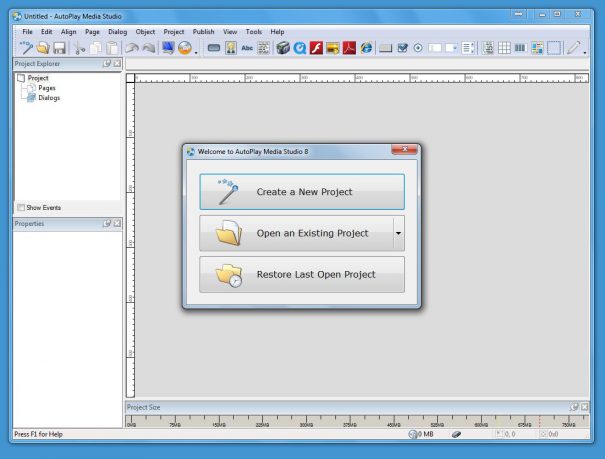
Task: Insert a Progress bar object from toolbar
Action: [x=520, y=48]
